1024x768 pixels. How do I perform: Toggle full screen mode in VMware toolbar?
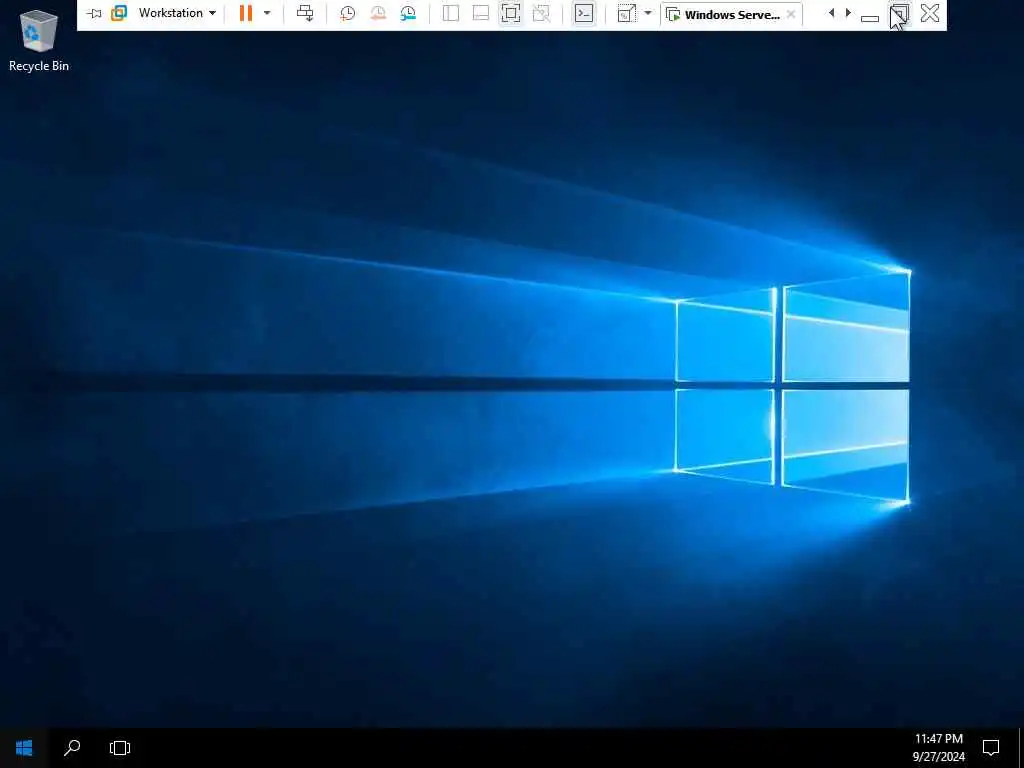511,13
